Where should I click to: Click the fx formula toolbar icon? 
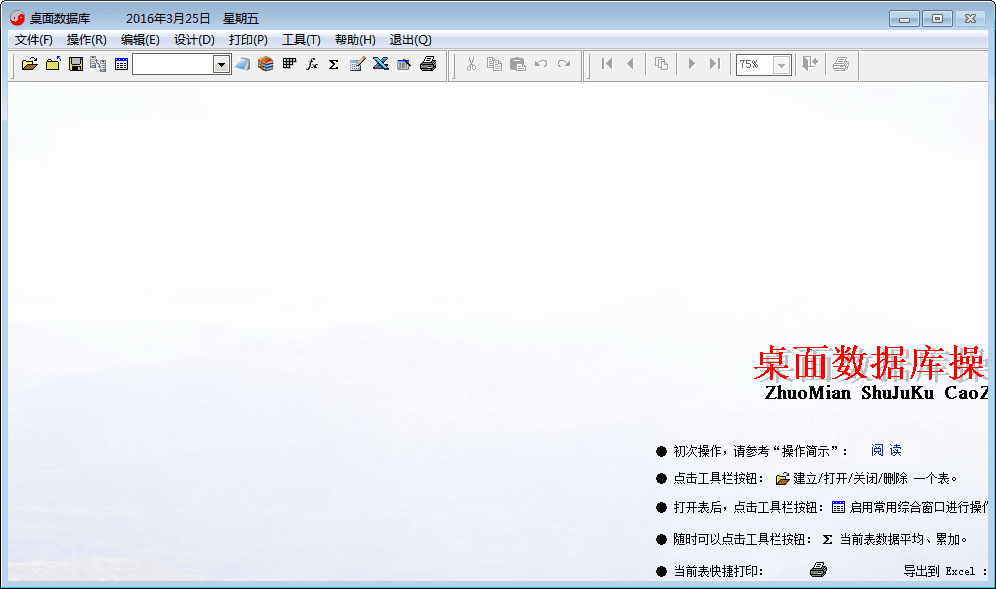(x=312, y=64)
